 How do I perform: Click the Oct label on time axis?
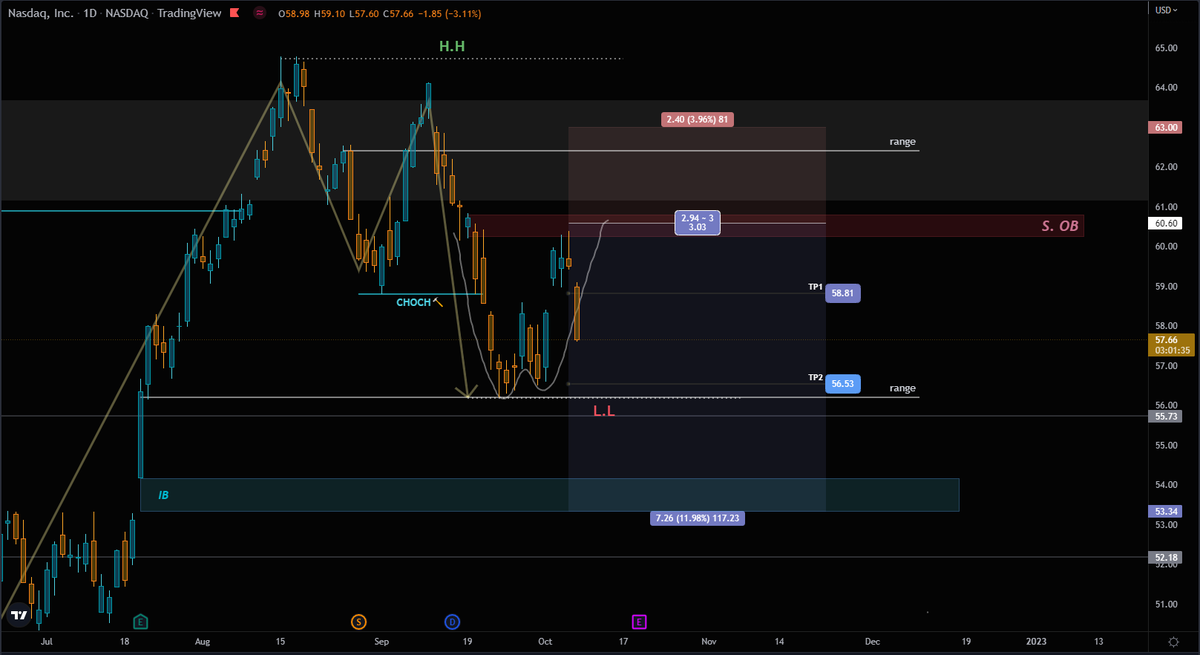point(545,640)
